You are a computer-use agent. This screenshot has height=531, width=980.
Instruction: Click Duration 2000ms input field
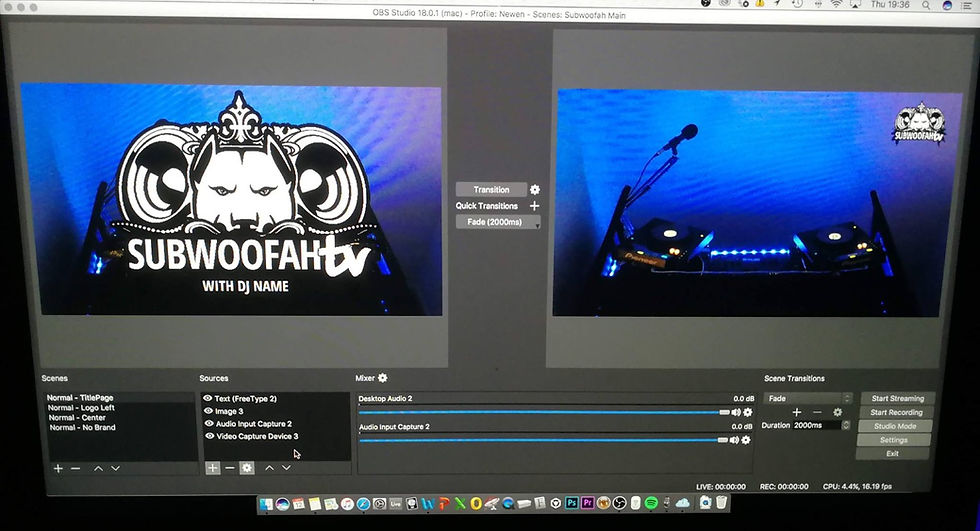[x=817, y=425]
